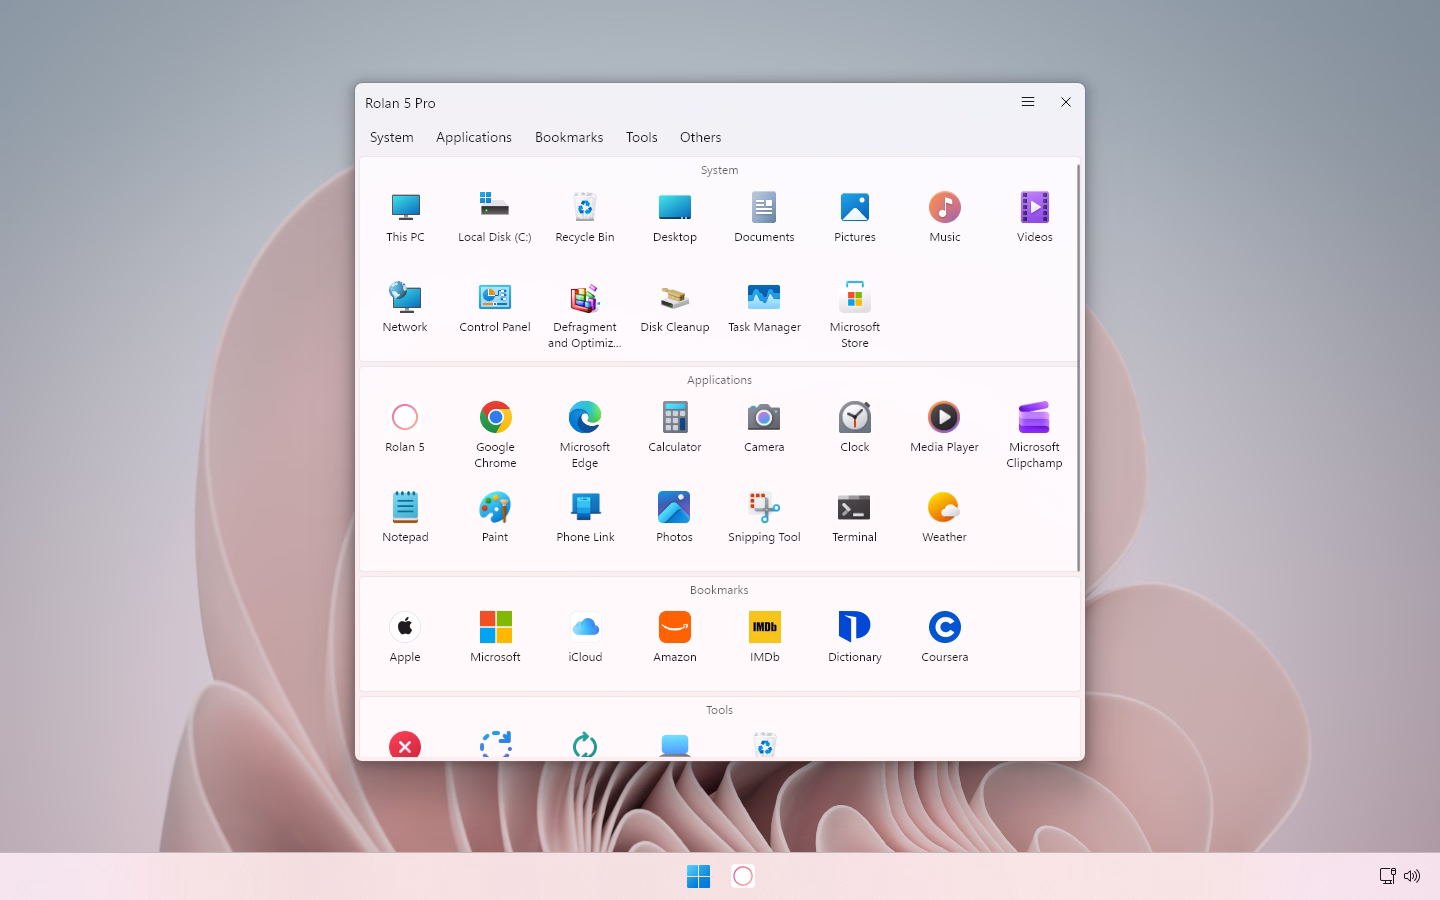
Task: Click the volume icon in system tray
Action: [1412, 876]
